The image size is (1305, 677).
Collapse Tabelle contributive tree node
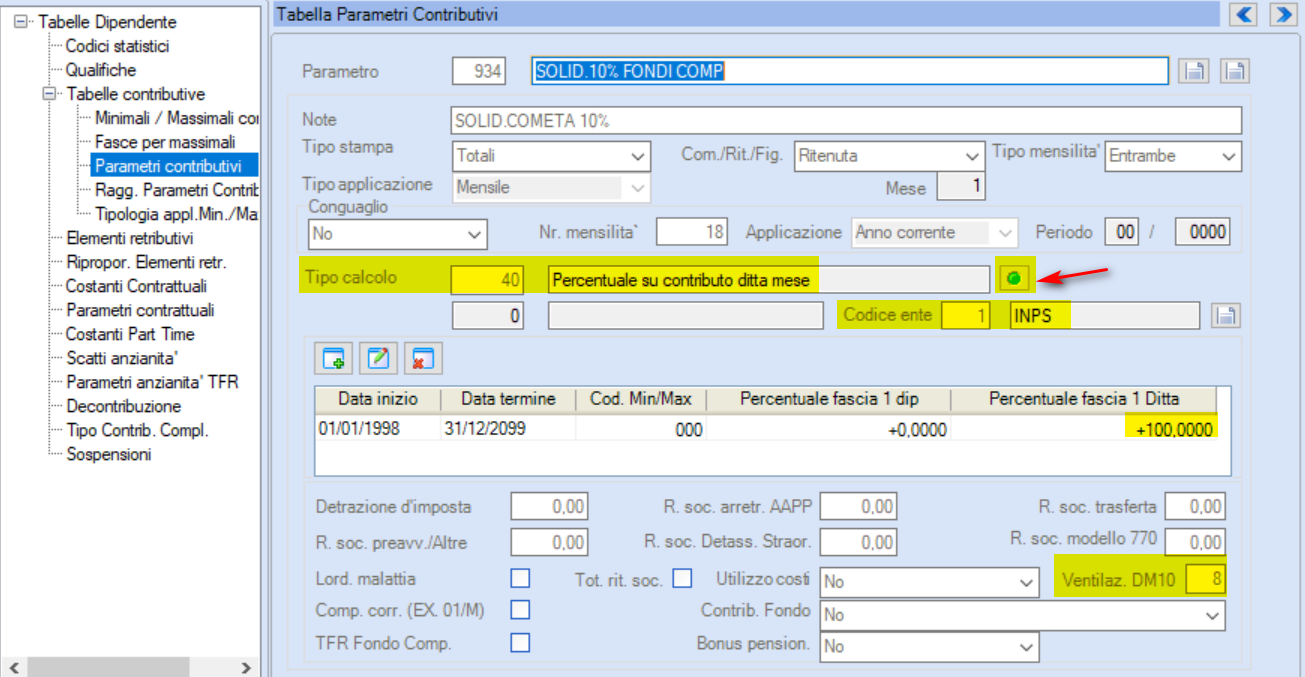point(48,94)
